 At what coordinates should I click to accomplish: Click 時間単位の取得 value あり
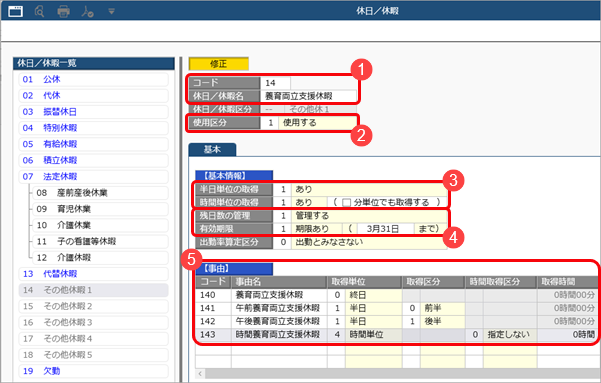coord(309,202)
